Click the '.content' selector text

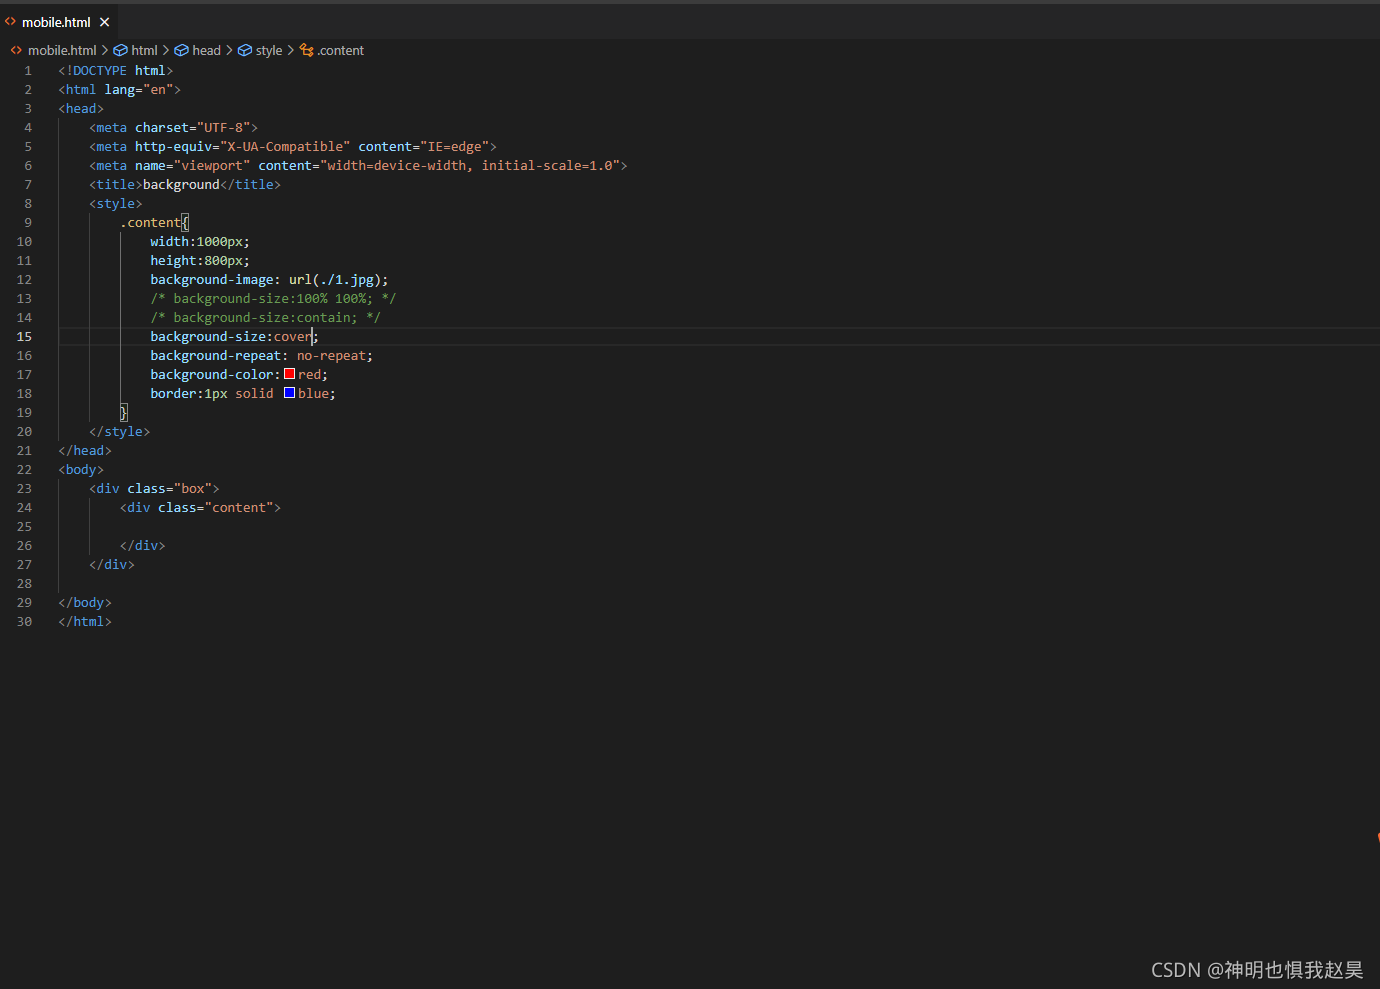[x=150, y=223]
